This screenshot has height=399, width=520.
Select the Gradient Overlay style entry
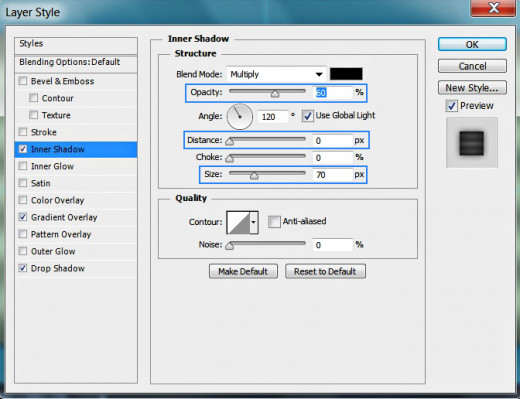click(64, 217)
